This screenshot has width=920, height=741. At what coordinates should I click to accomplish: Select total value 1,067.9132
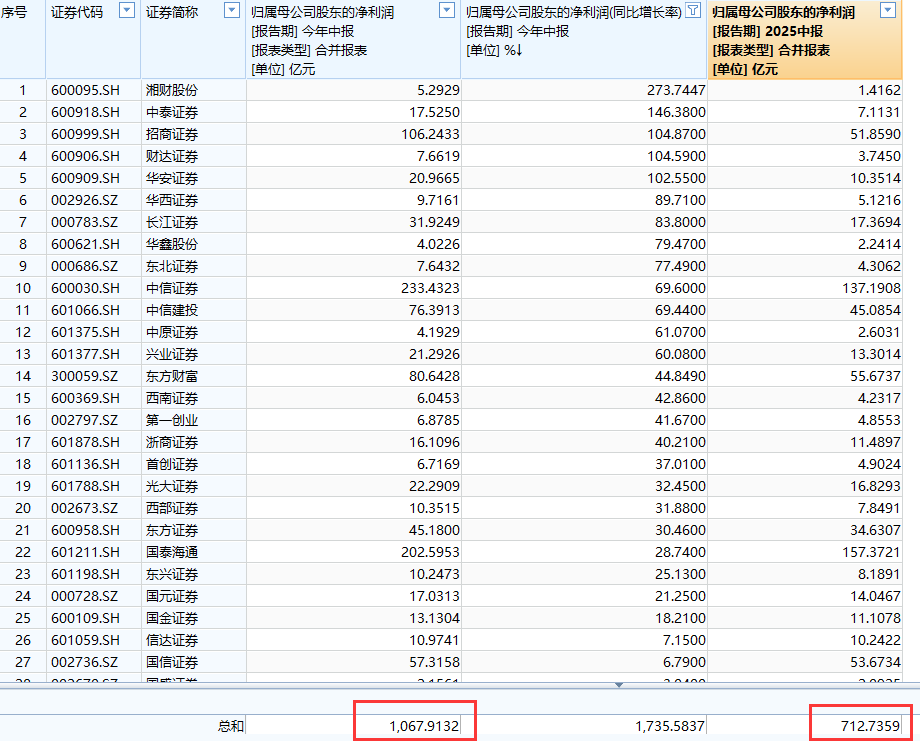[424, 726]
